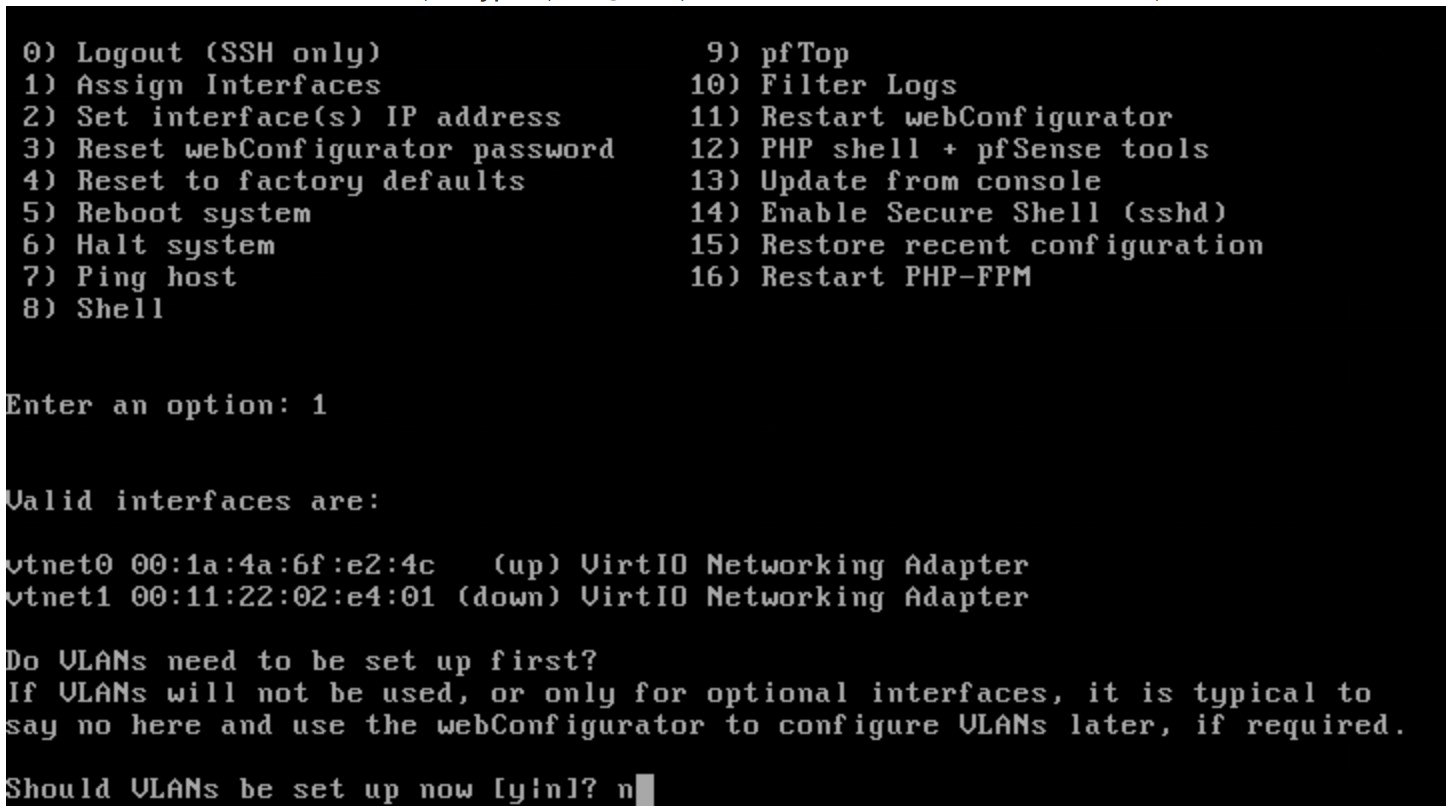
Task: Click the Logout (SSH only) option
Action: click(201, 53)
